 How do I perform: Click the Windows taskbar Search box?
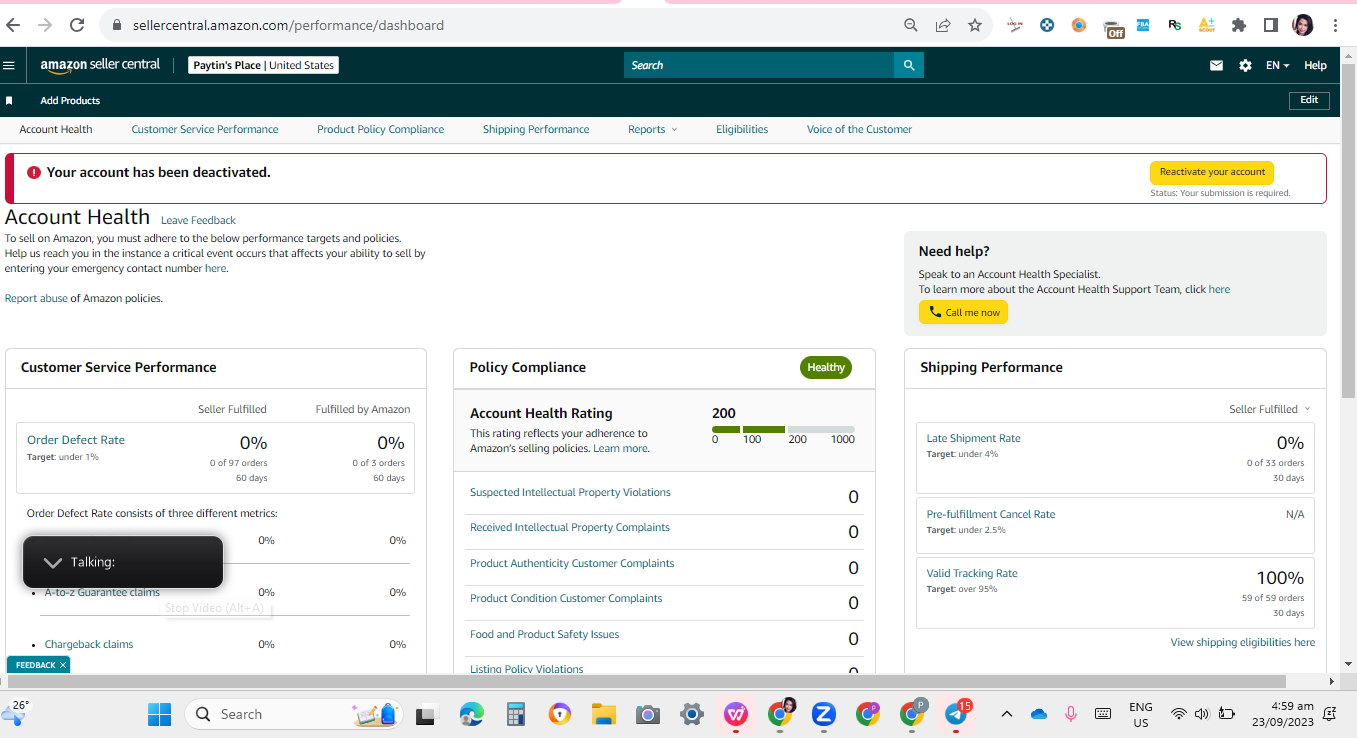point(295,714)
